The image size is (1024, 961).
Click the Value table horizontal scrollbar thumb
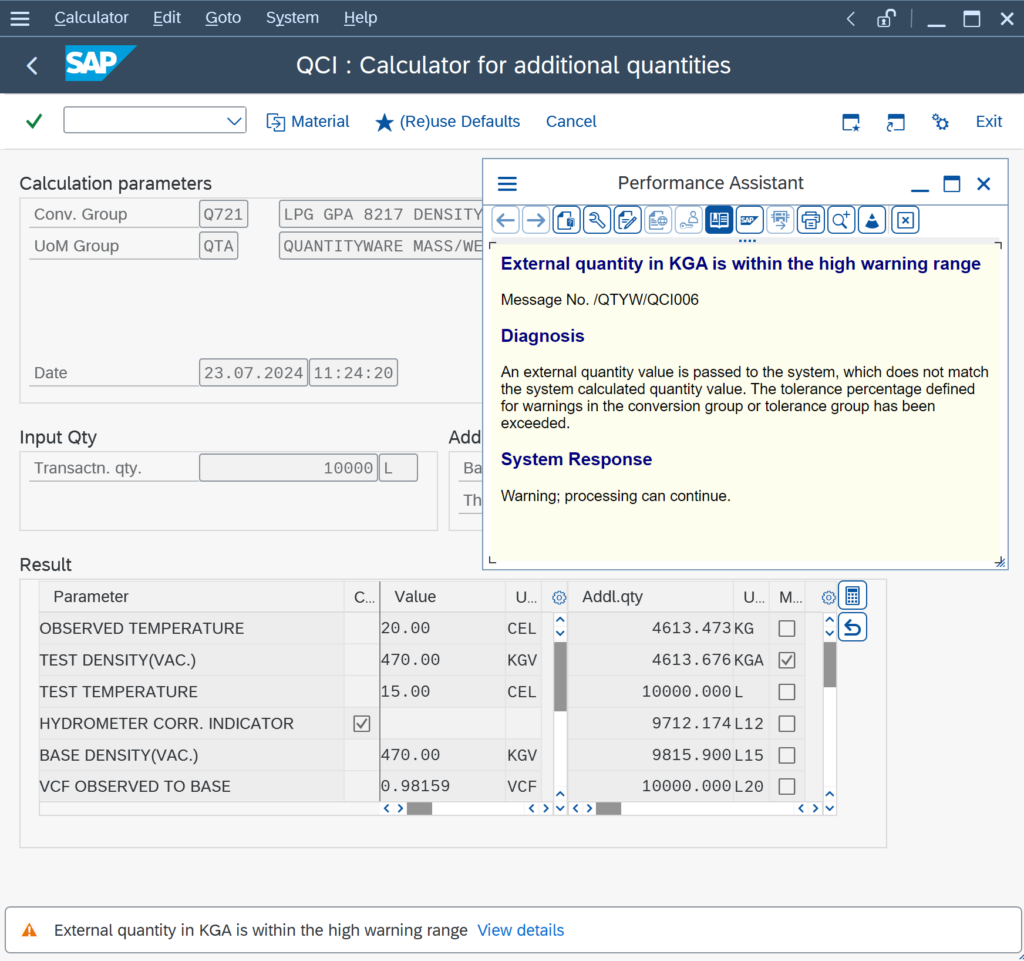click(x=419, y=809)
